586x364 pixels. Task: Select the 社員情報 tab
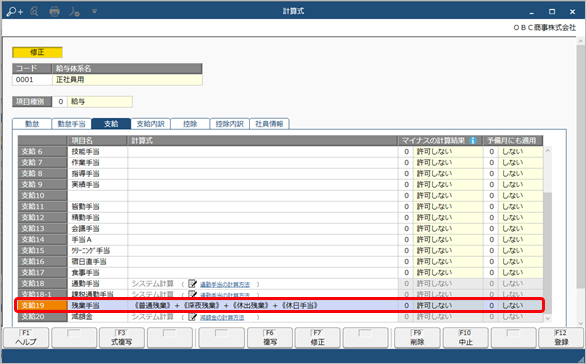[269, 124]
